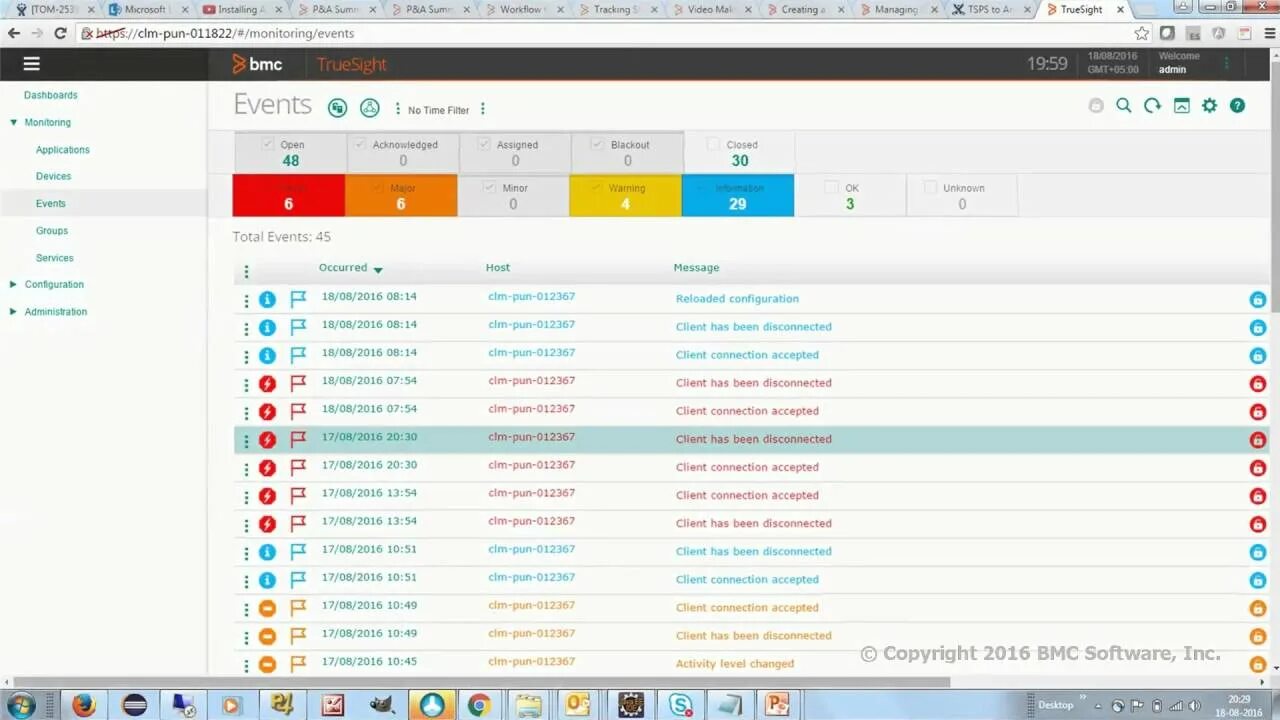Viewport: 1280px width, 720px height.
Task: Toggle the Minor severity filter checkbox
Action: coord(489,187)
